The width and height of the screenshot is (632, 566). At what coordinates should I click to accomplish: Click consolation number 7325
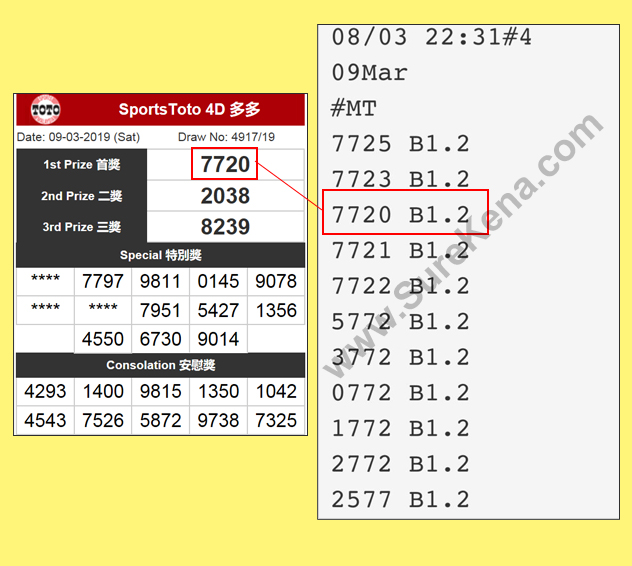pyautogui.click(x=276, y=420)
